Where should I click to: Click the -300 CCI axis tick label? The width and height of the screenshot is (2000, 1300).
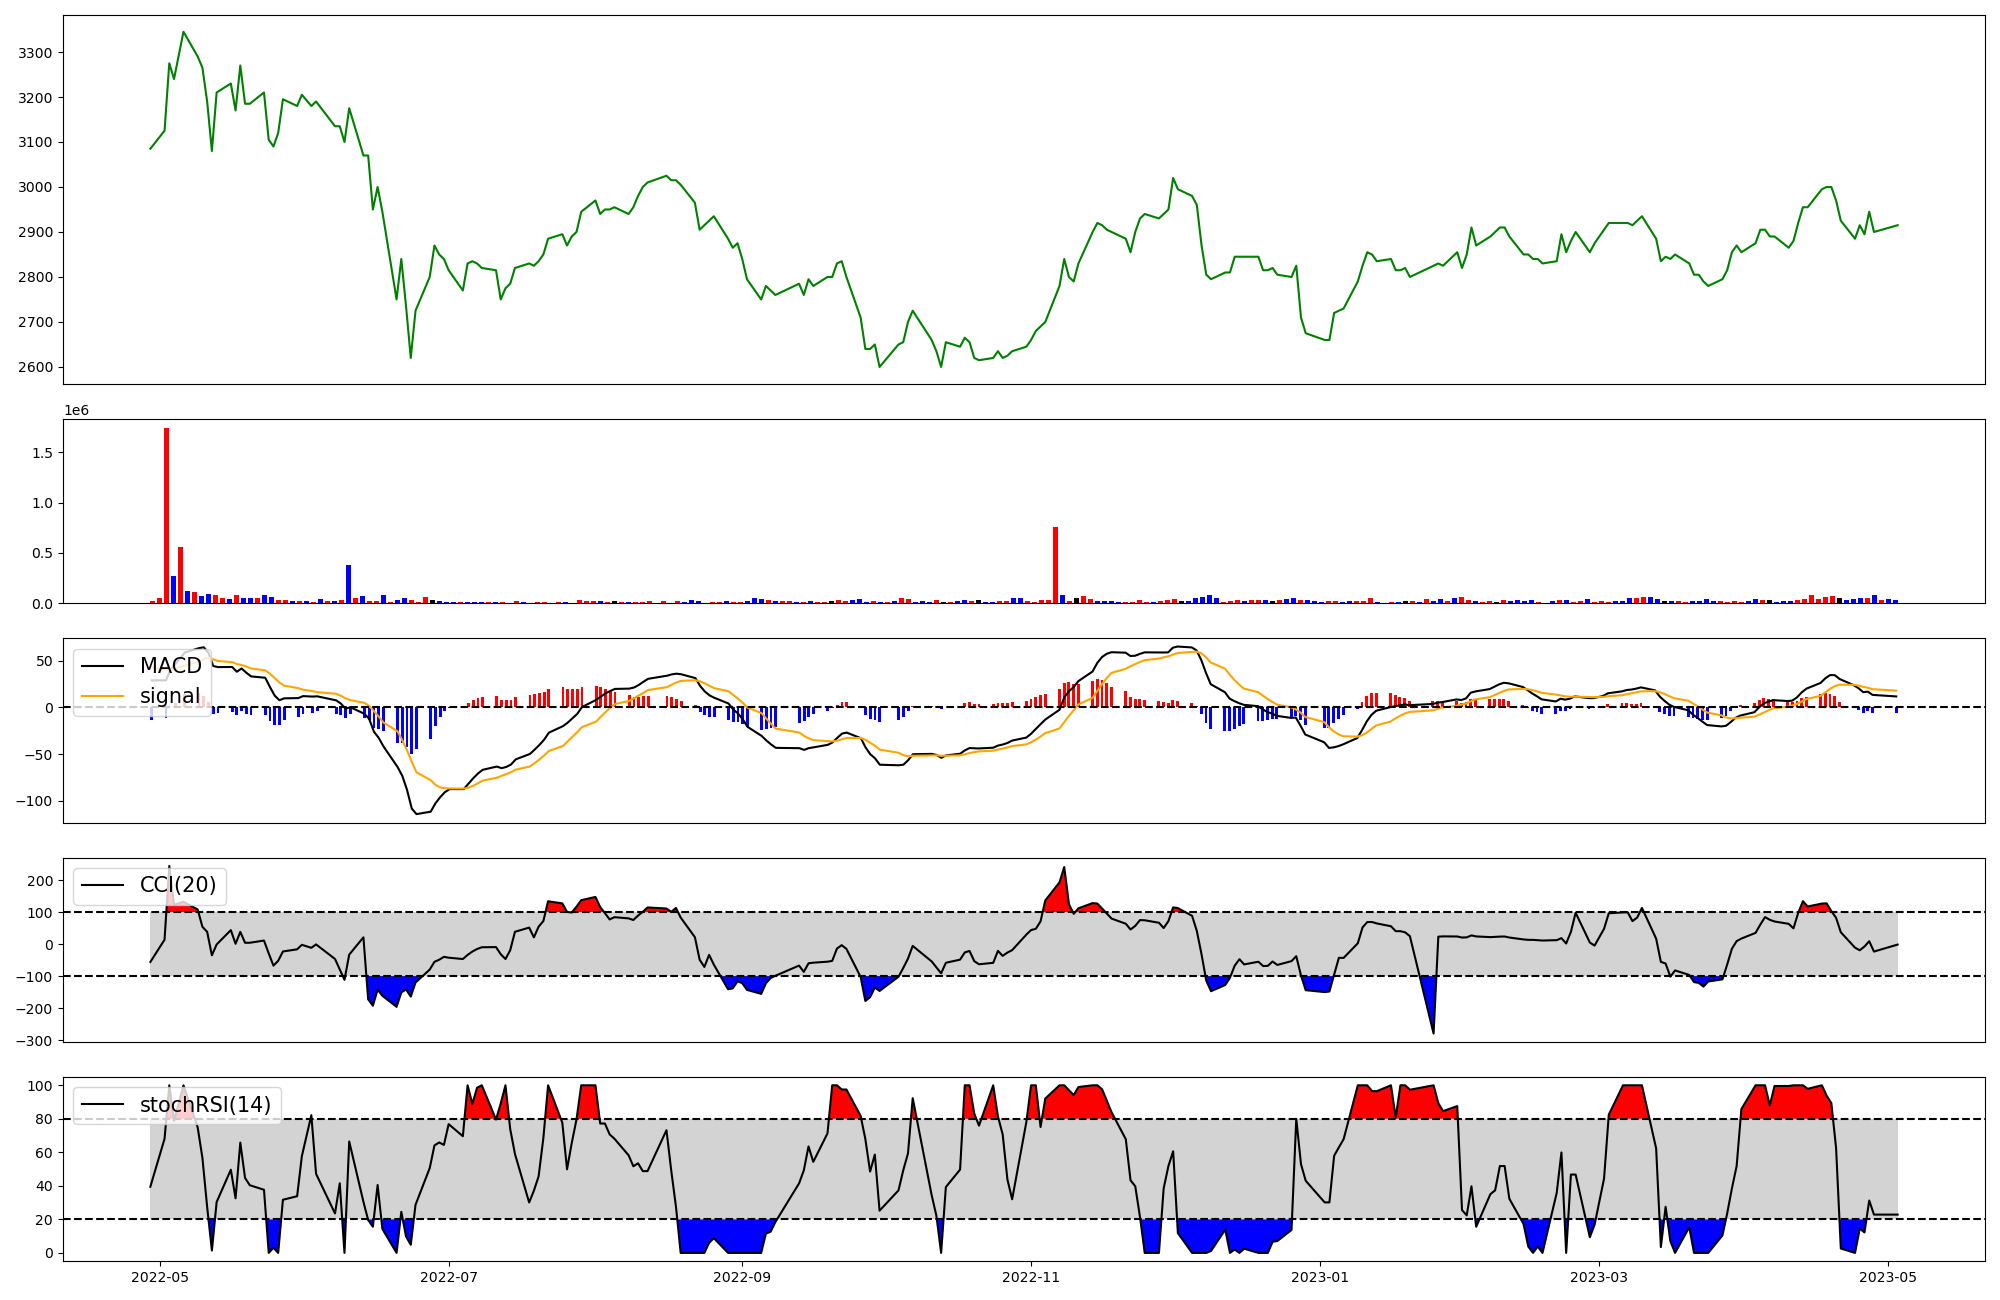tap(33, 1041)
